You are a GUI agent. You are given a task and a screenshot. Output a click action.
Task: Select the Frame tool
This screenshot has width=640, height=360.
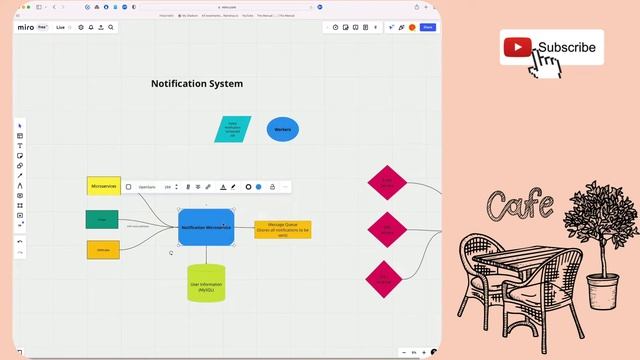coord(20,205)
